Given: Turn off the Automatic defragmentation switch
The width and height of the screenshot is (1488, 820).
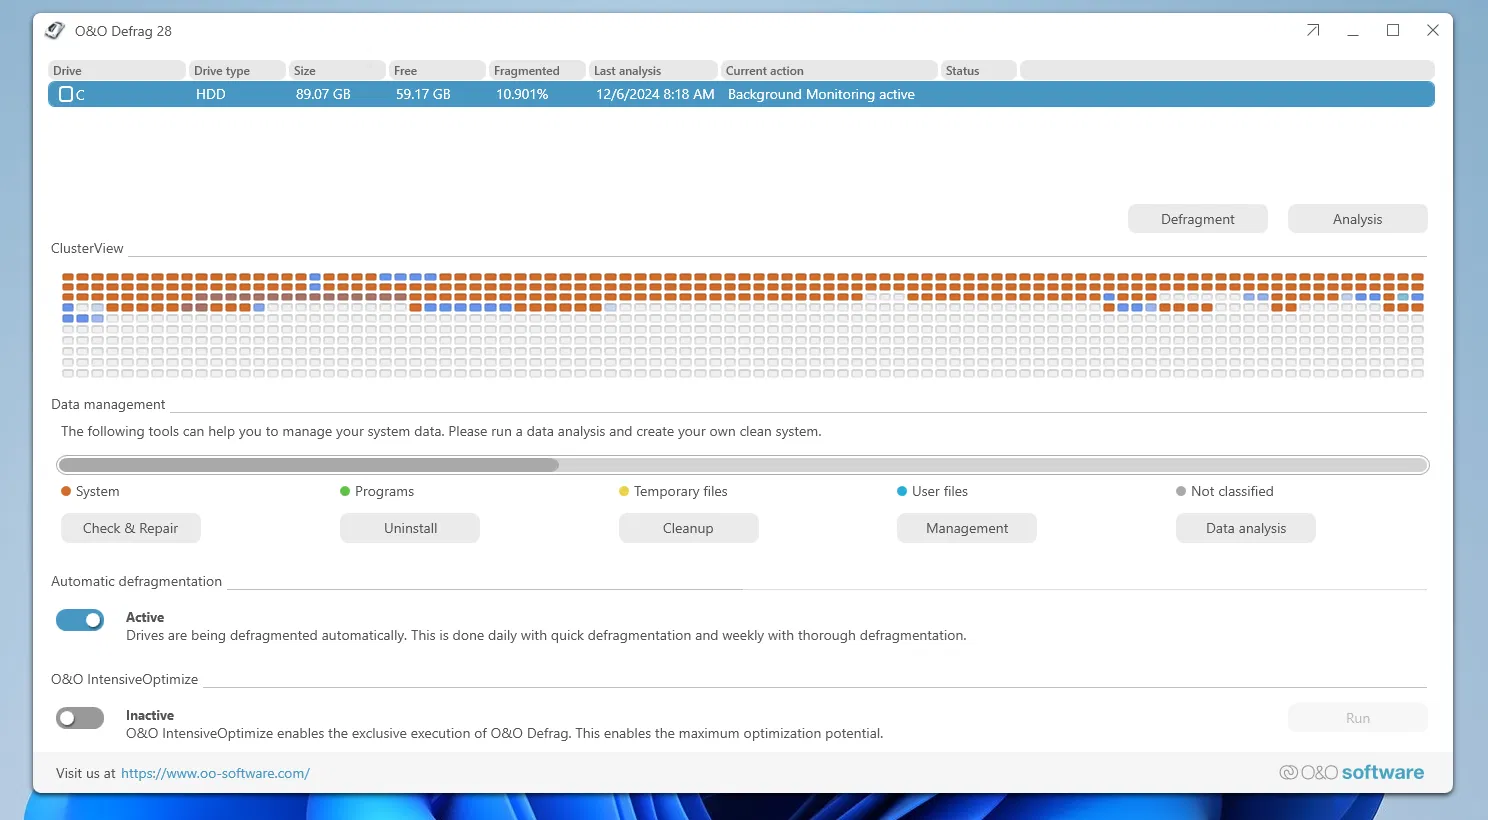Looking at the screenshot, I should (x=80, y=620).
